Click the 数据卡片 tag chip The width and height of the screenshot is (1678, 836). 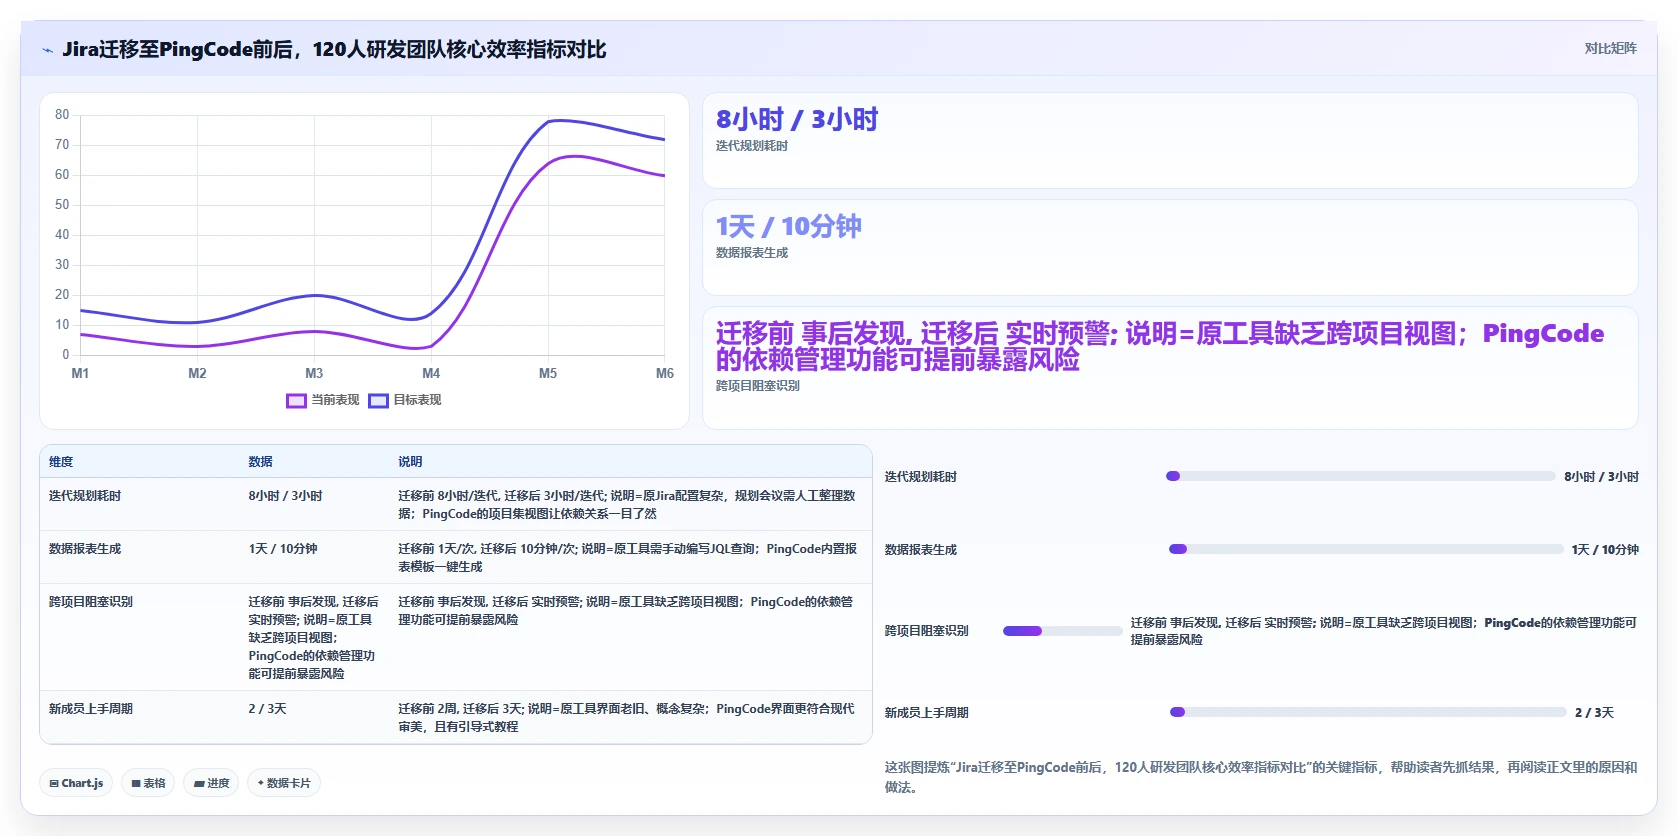tap(284, 783)
